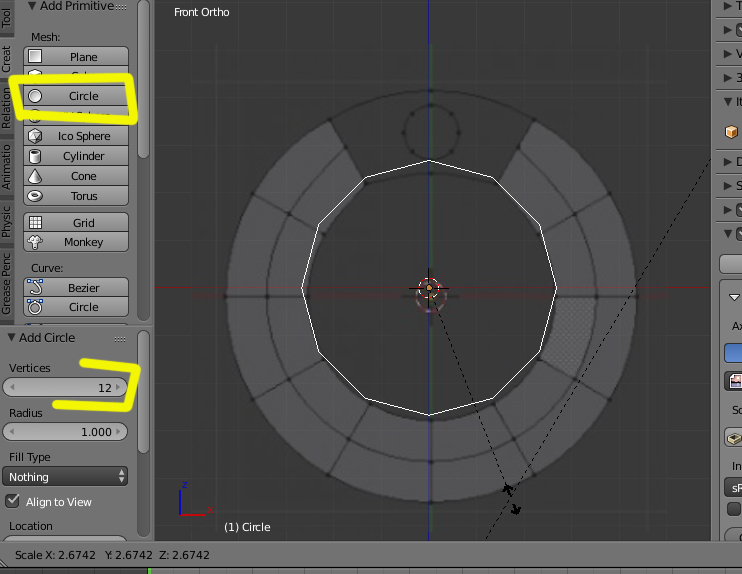
Task: Add an Ico Sphere mesh
Action: [x=76, y=136]
